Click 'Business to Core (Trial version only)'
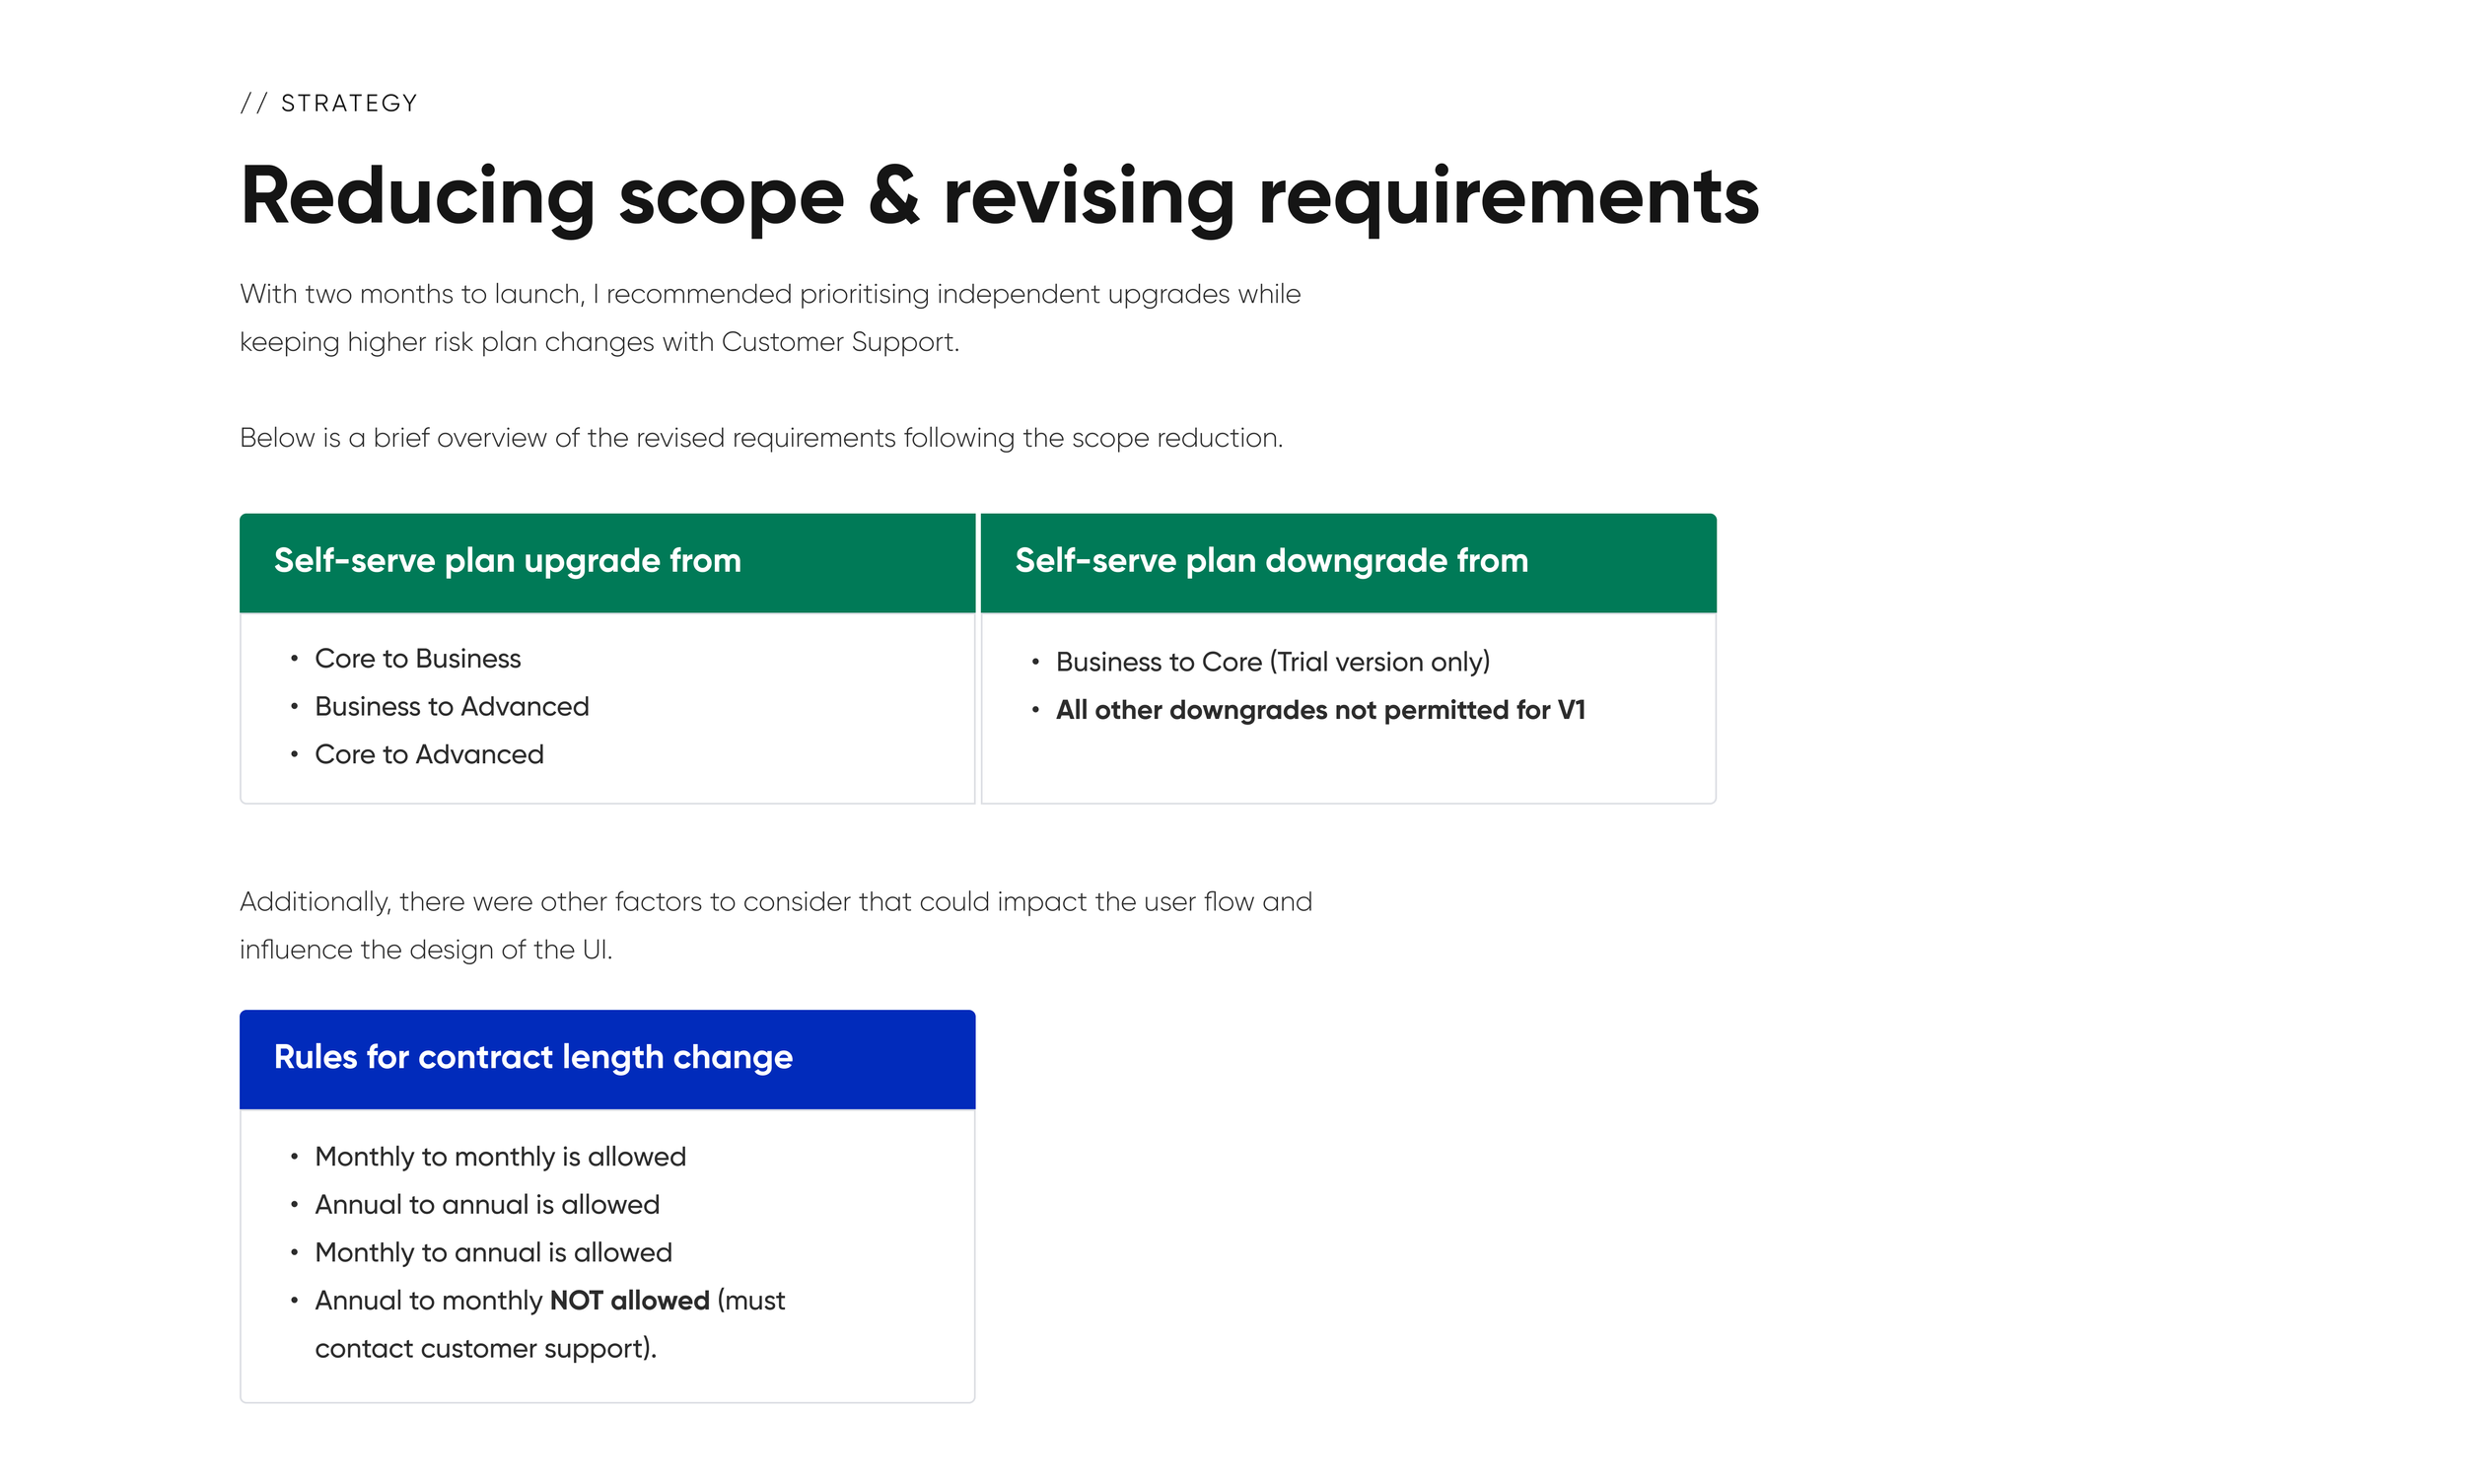Image resolution: width=2465 pixels, height=1484 pixels. pos(1271,662)
